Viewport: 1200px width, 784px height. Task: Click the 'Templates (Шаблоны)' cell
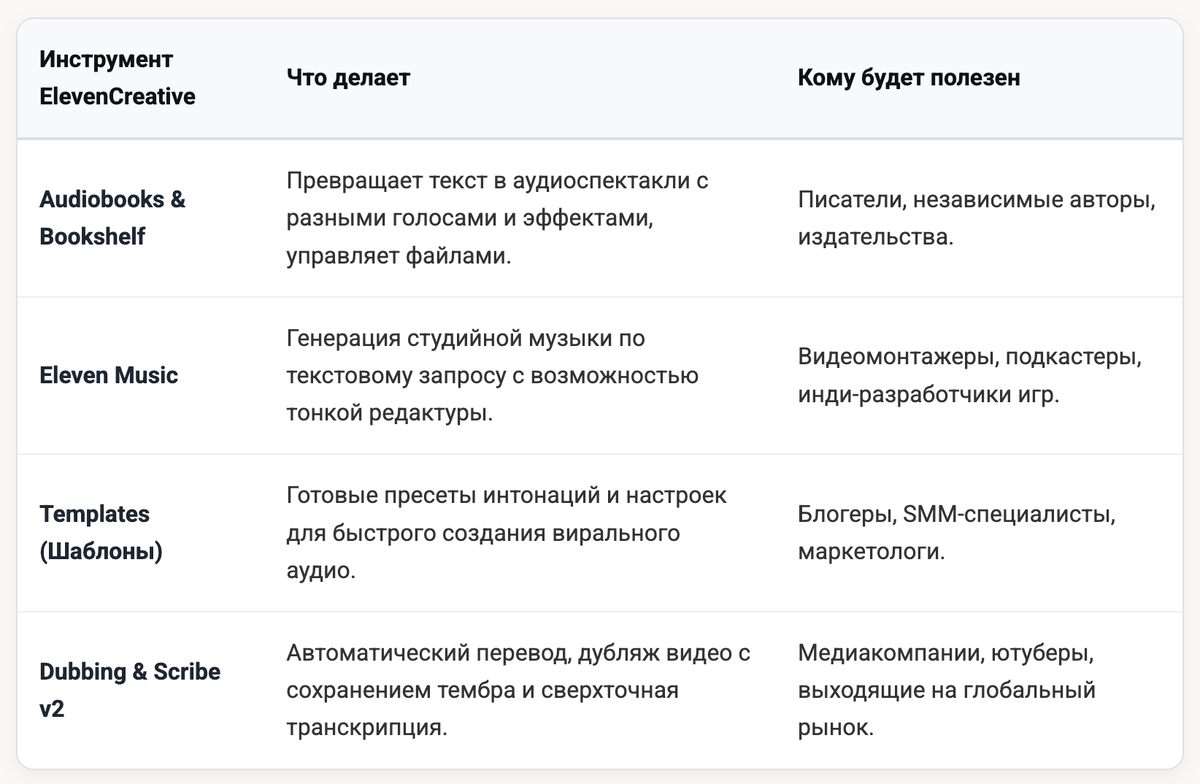pos(100,532)
